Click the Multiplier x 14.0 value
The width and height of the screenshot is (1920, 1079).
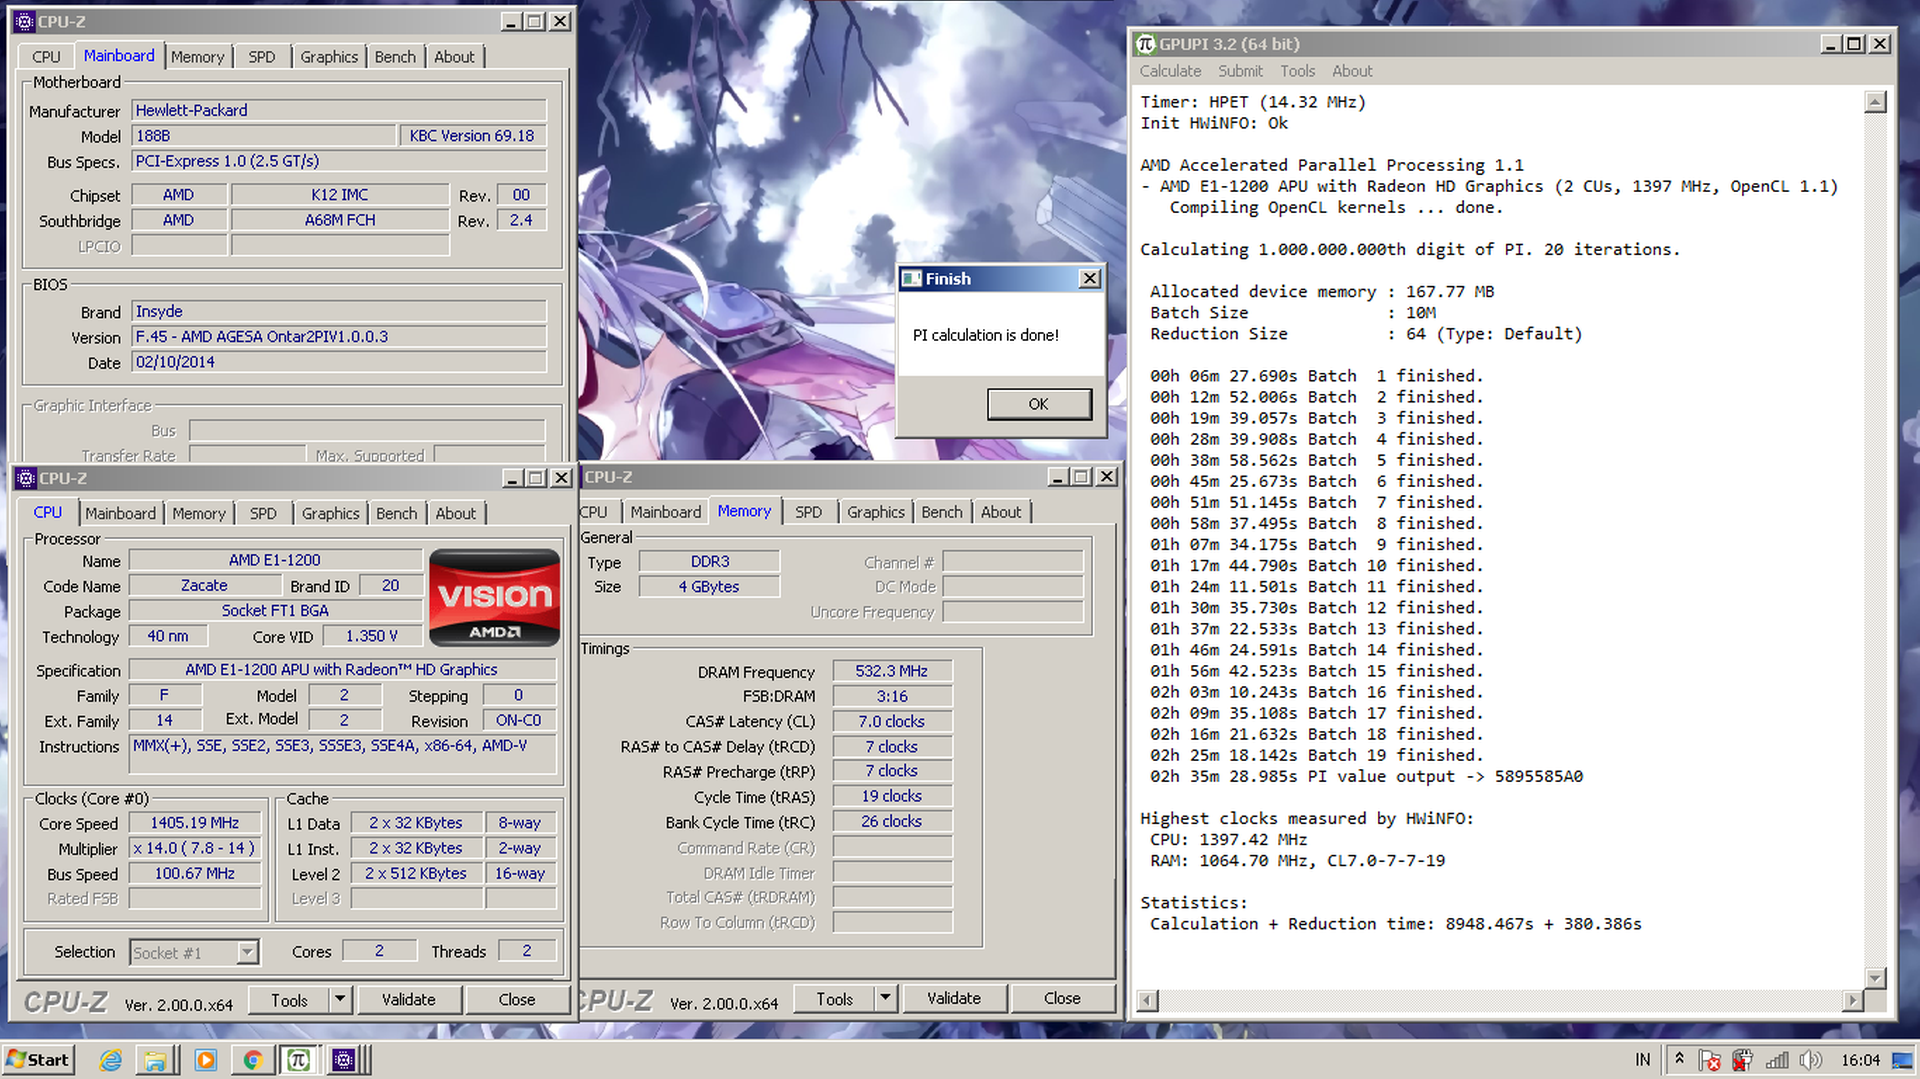click(x=195, y=848)
